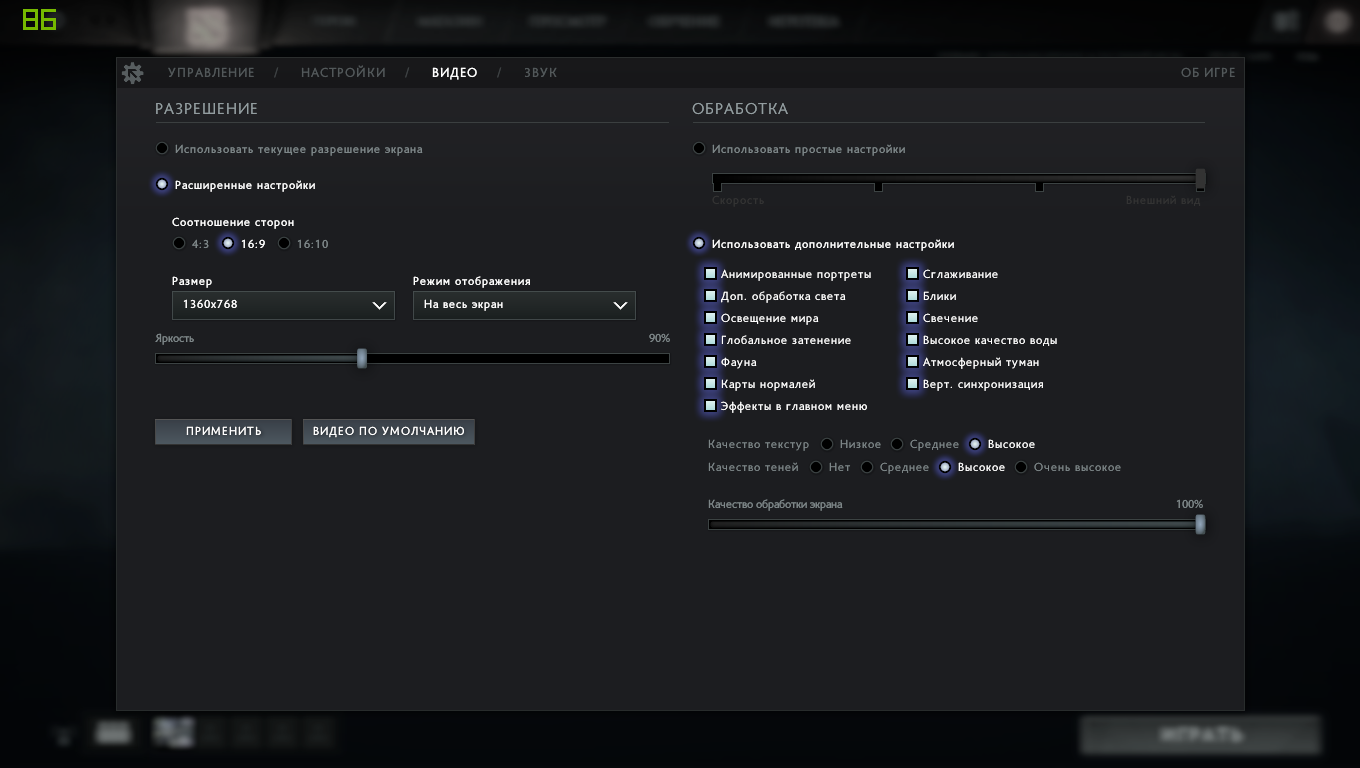Select 'Использовать текущее разрешение экрана' option
Image resolution: width=1360 pixels, height=768 pixels.
162,149
